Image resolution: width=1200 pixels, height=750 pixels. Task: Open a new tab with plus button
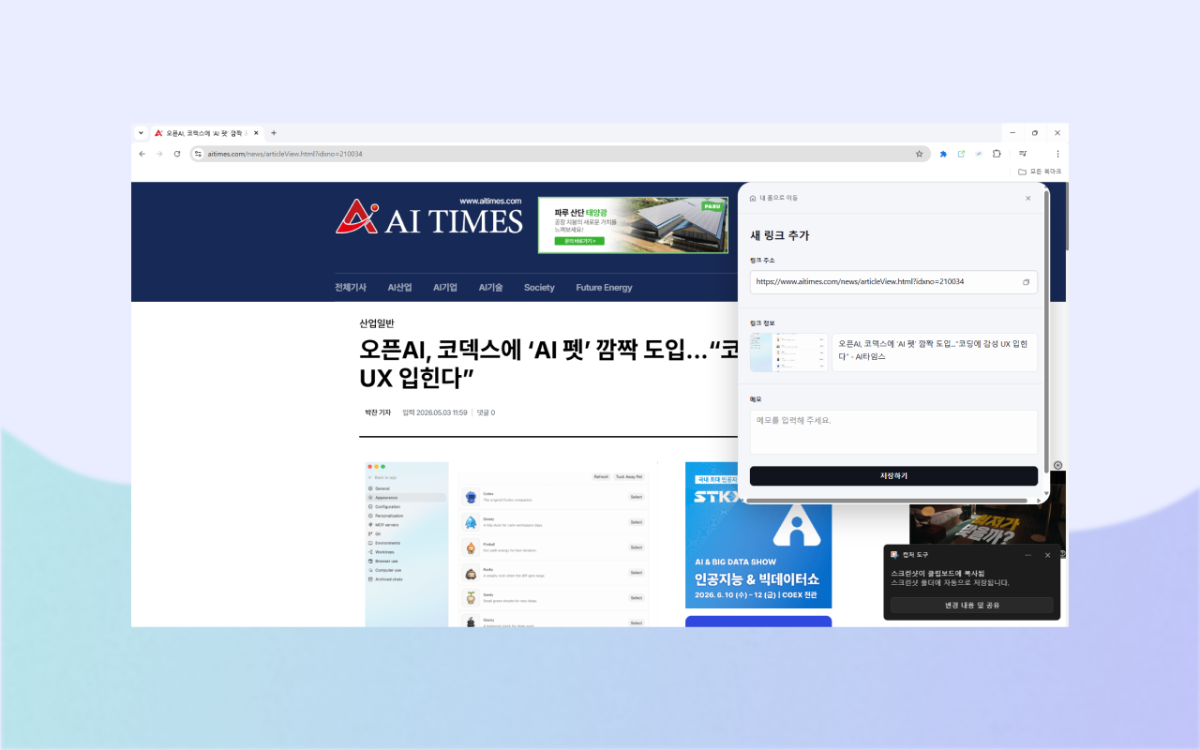coord(274,133)
